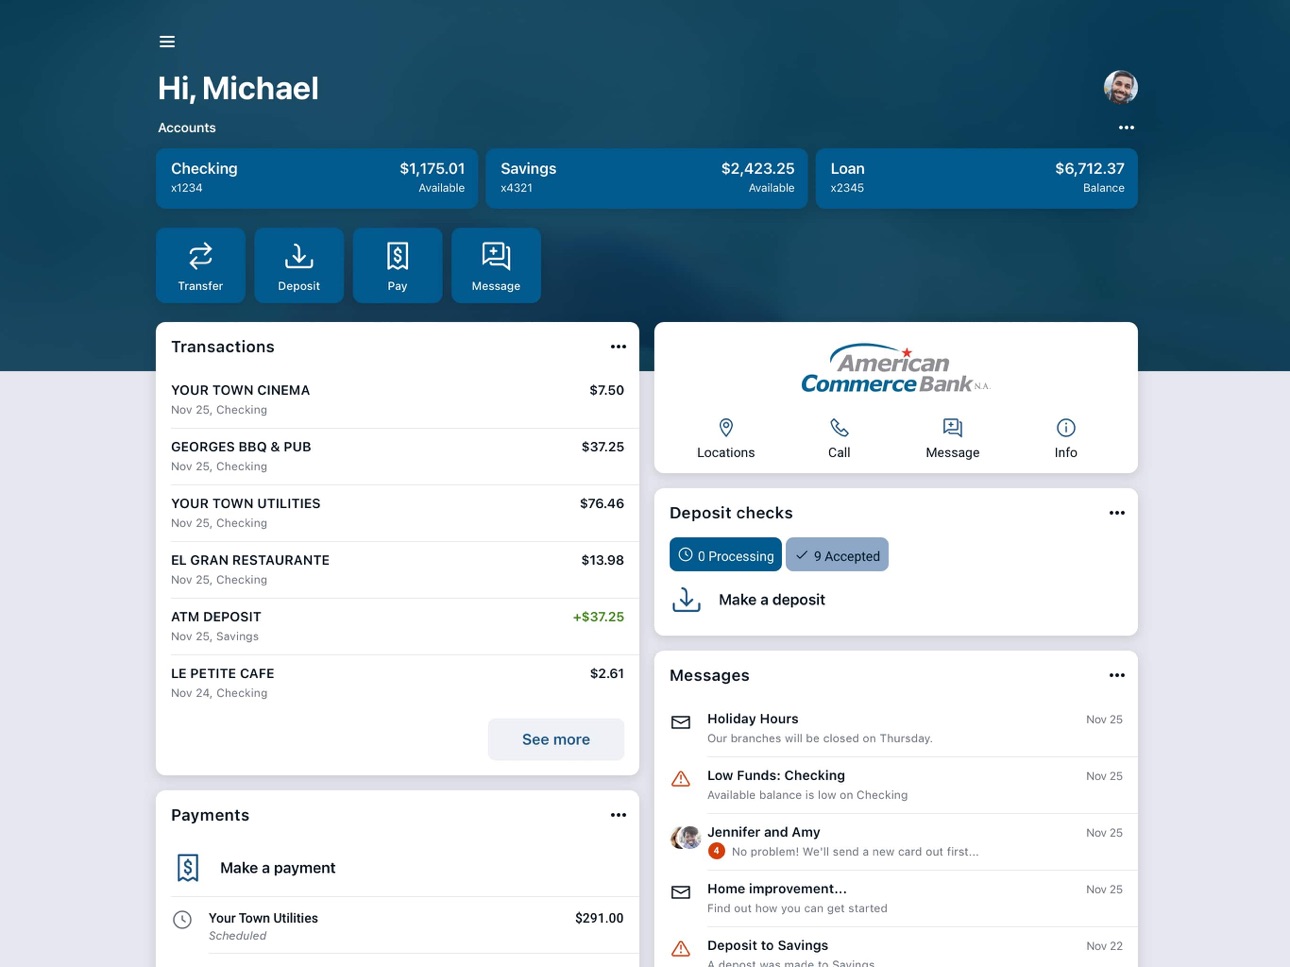The height and width of the screenshot is (967, 1290).
Task: Open Messages panel ellipsis menu
Action: [x=1117, y=675]
